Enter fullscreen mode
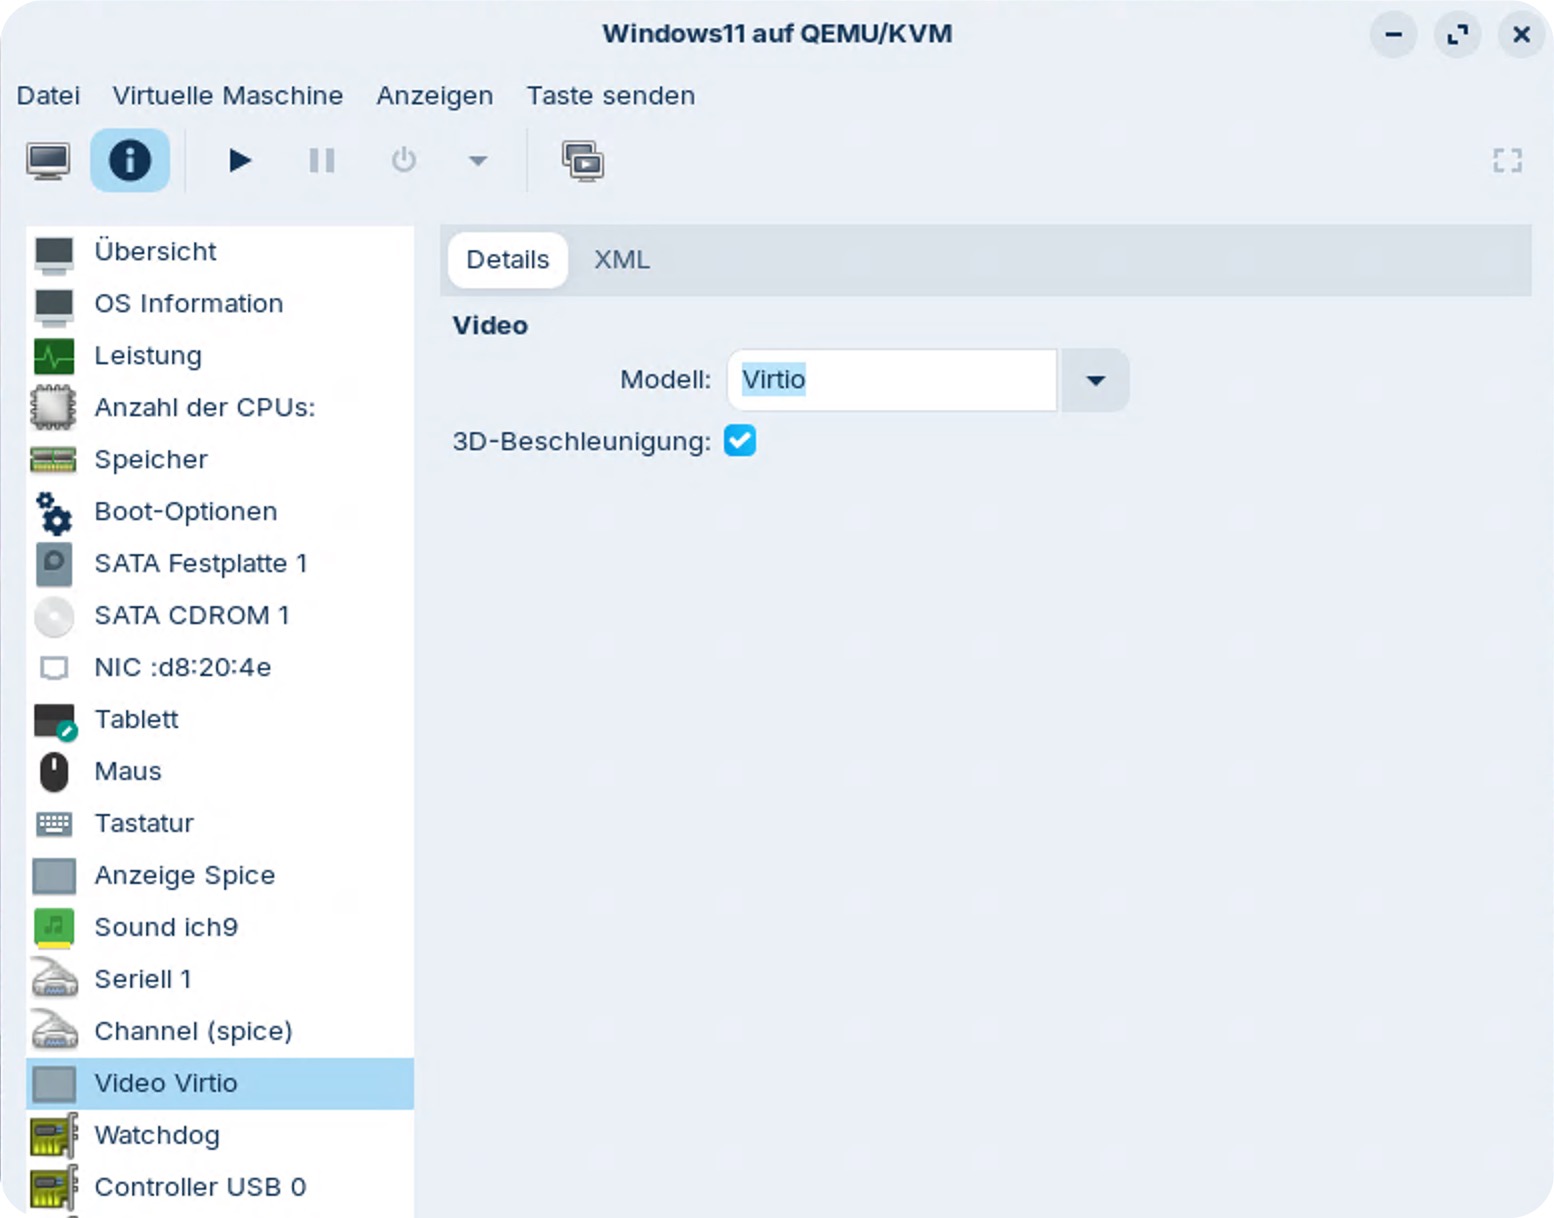Screen dimensions: 1554x1218 [1506, 160]
